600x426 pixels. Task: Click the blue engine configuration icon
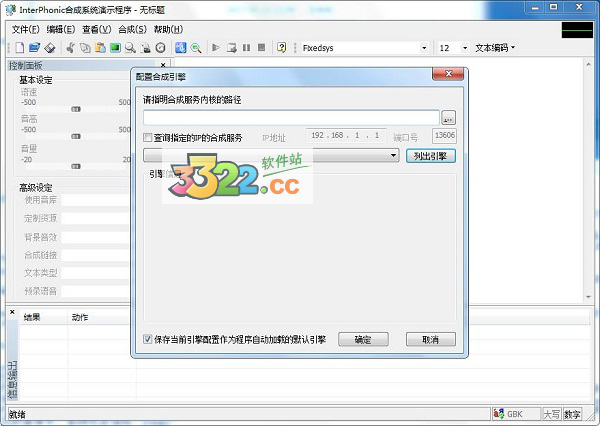tap(181, 48)
